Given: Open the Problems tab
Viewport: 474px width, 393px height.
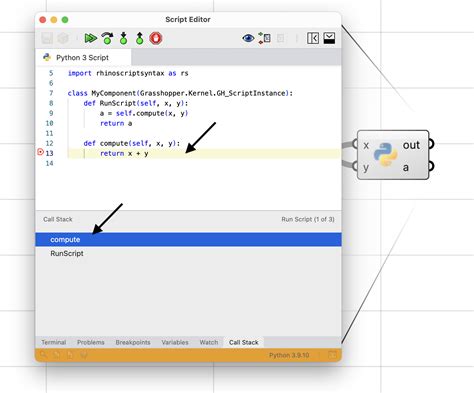Looking at the screenshot, I should [91, 342].
